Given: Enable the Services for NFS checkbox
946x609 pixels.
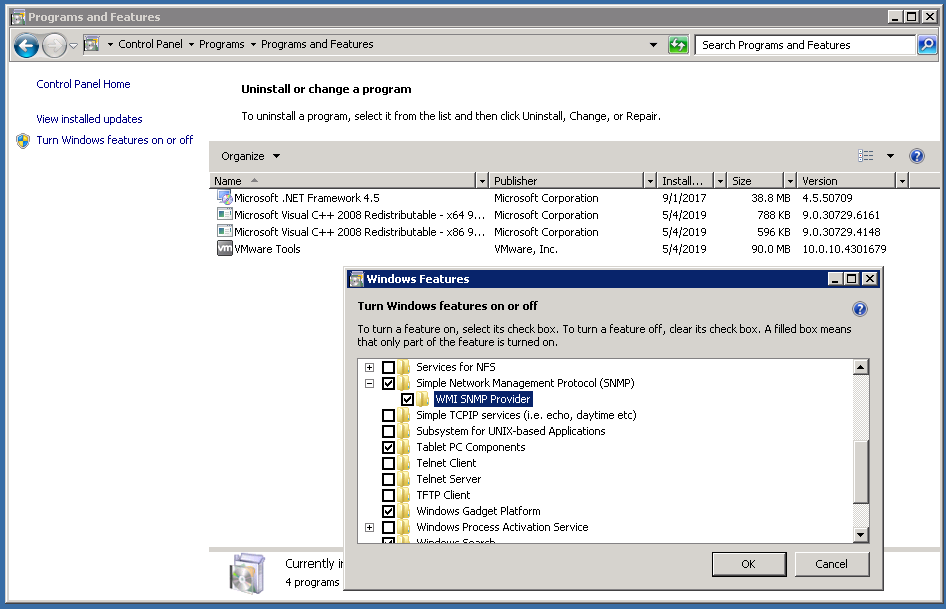Looking at the screenshot, I should pos(389,367).
